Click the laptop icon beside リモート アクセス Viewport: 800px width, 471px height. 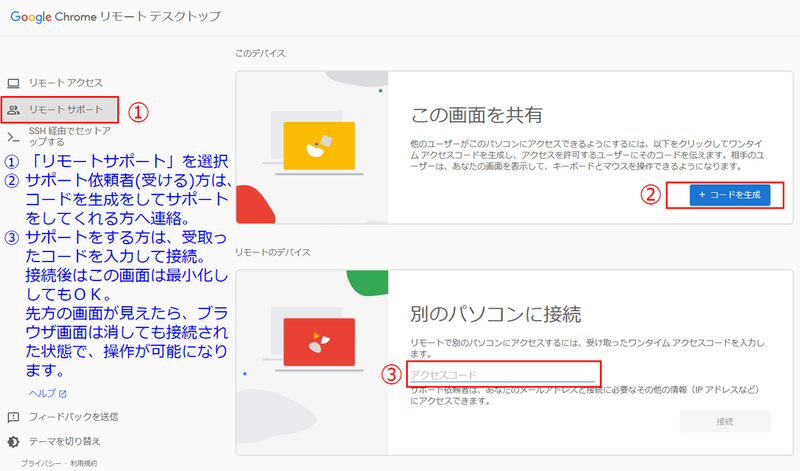tap(13, 83)
